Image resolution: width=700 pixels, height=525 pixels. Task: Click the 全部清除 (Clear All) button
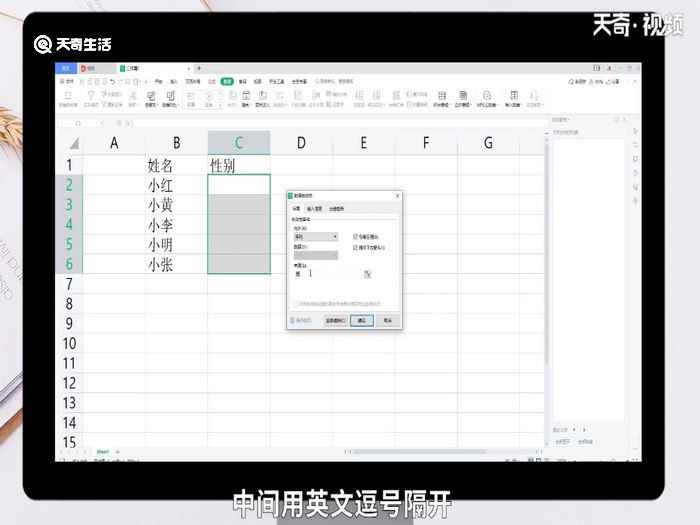336,320
